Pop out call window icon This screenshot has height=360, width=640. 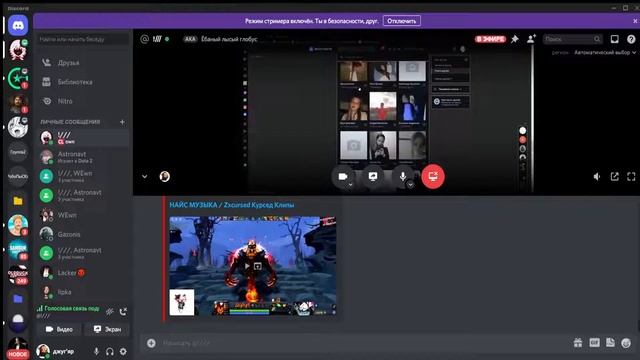(x=614, y=176)
